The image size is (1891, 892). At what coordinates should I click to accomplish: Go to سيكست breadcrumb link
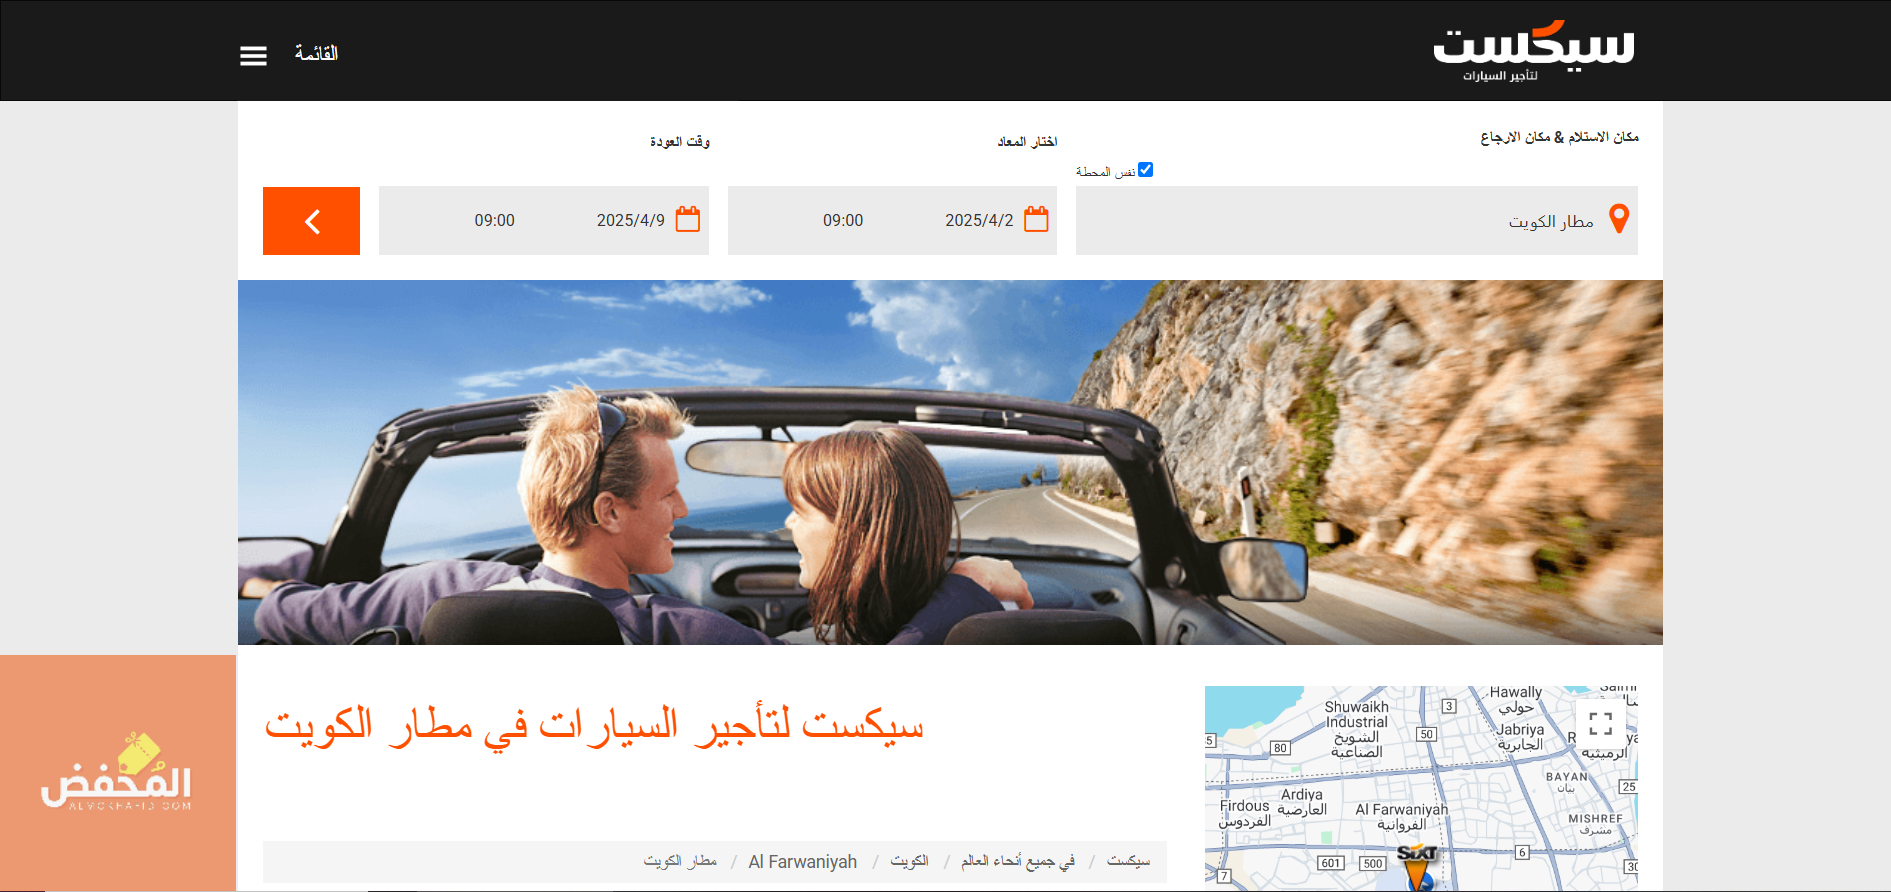[1128, 861]
